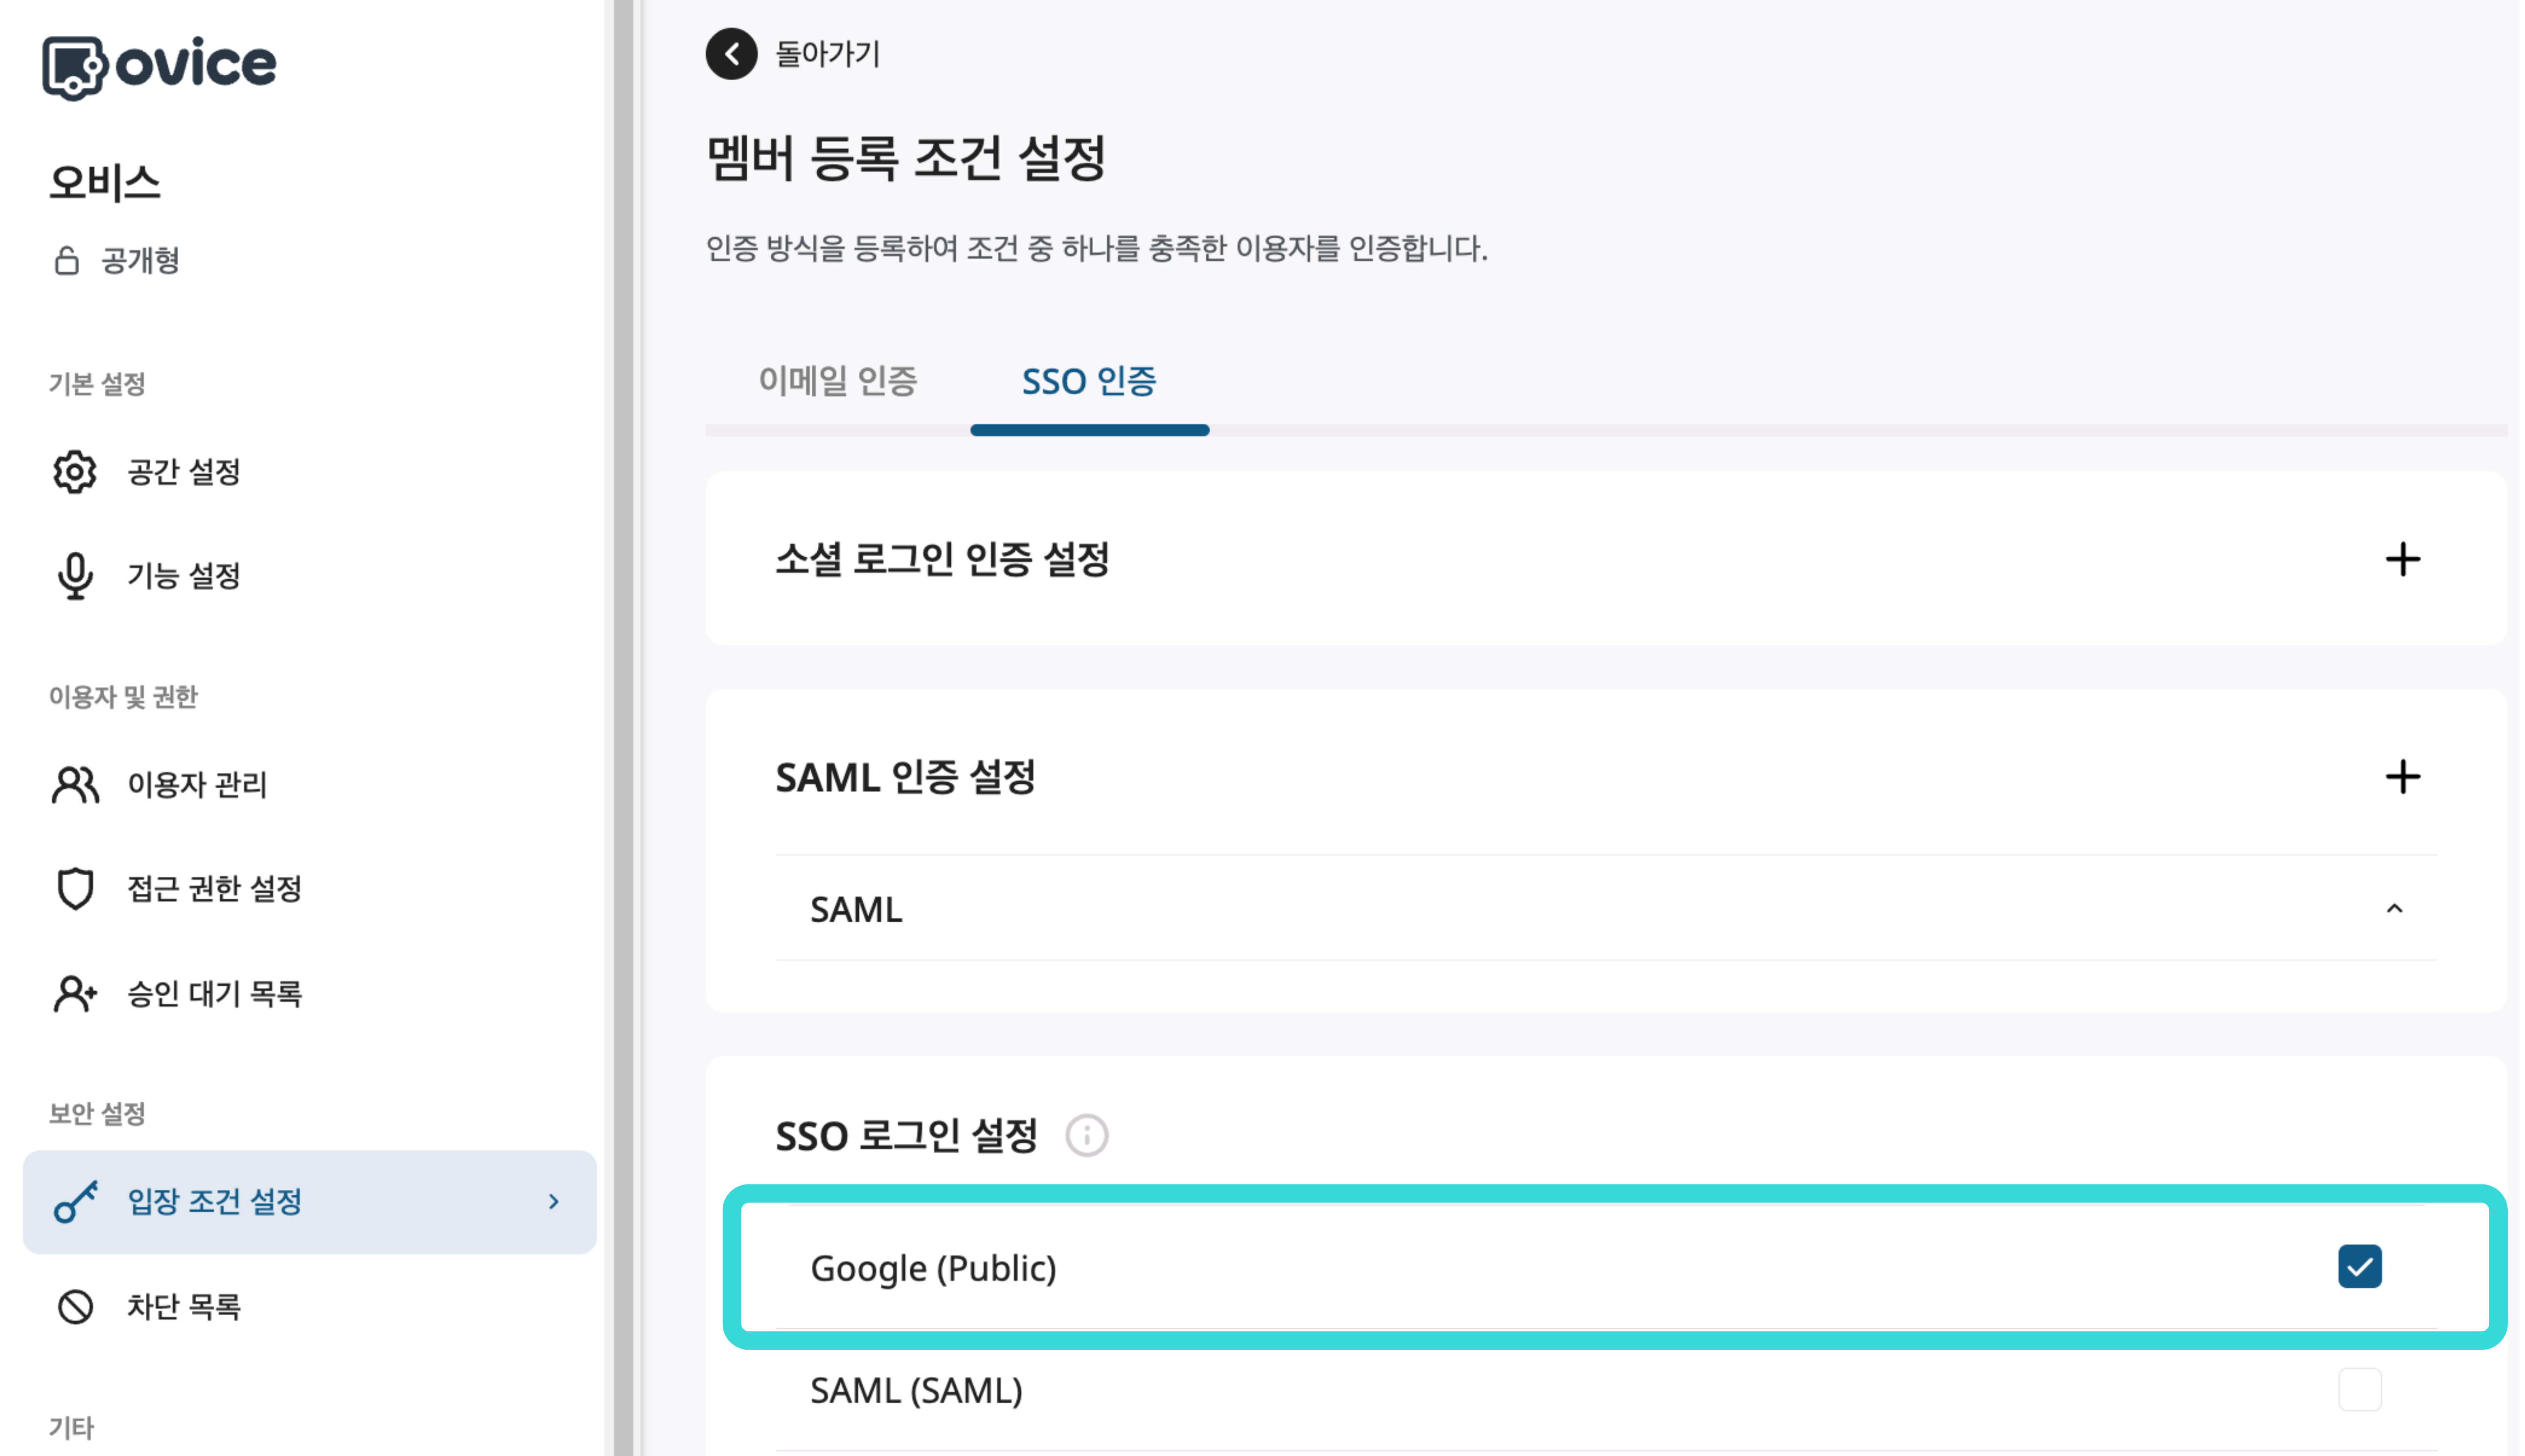The image size is (2525, 1456).
Task: Collapse the SAML entry chevron
Action: coord(2394,908)
